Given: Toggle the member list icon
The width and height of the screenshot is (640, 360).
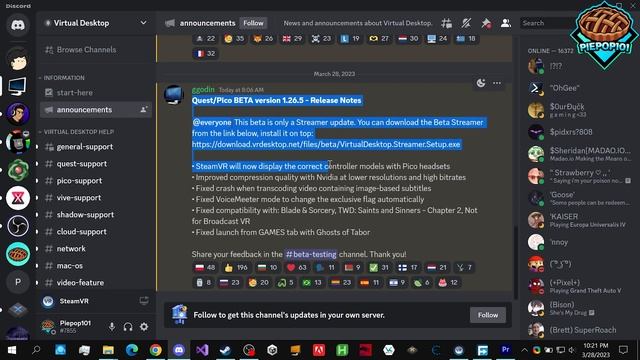Looking at the screenshot, I should (506, 23).
